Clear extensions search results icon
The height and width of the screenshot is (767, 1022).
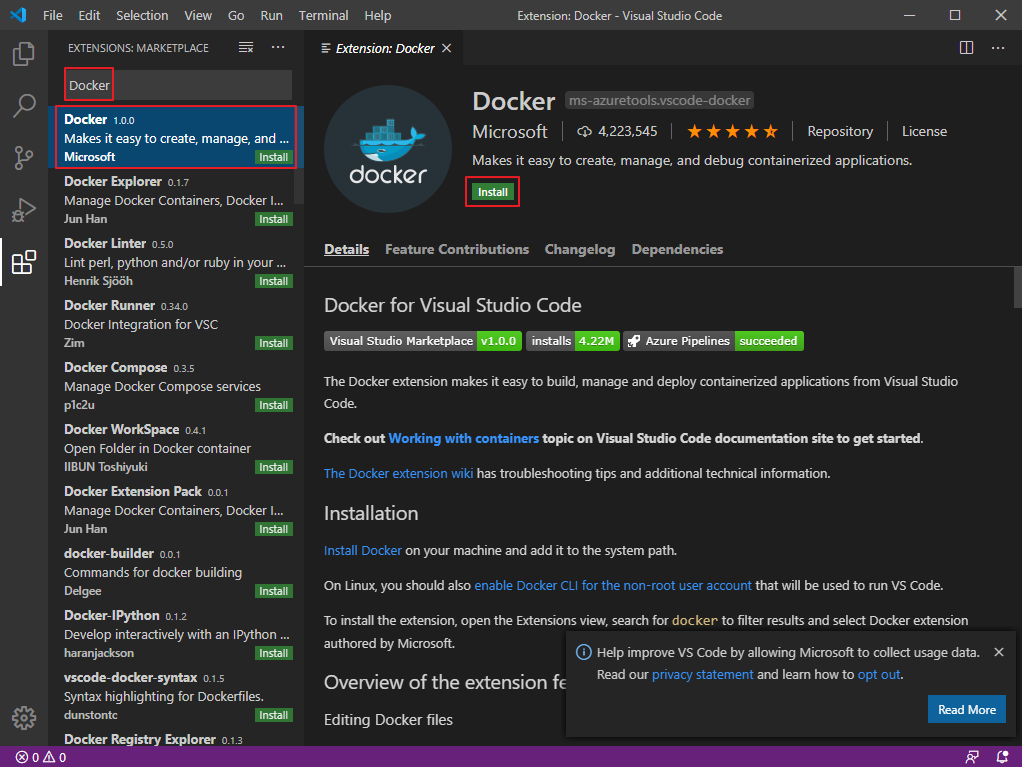246,48
